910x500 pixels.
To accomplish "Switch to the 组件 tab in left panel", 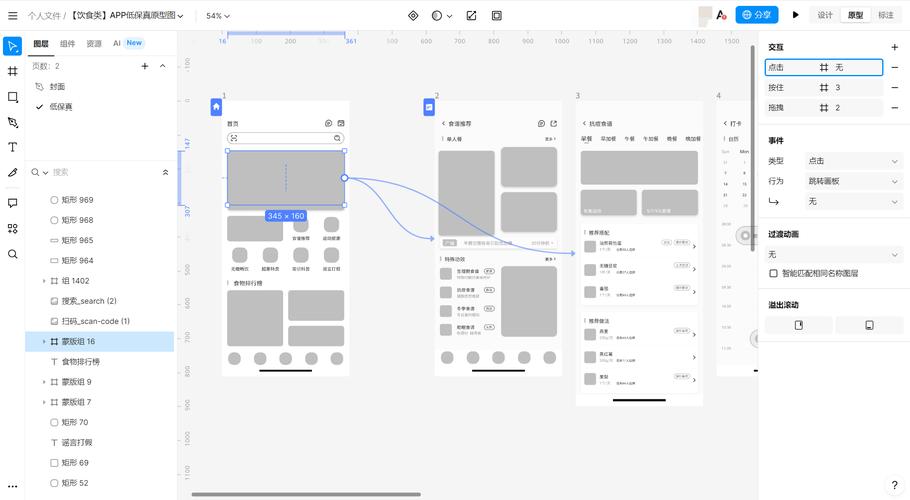I will pos(68,44).
